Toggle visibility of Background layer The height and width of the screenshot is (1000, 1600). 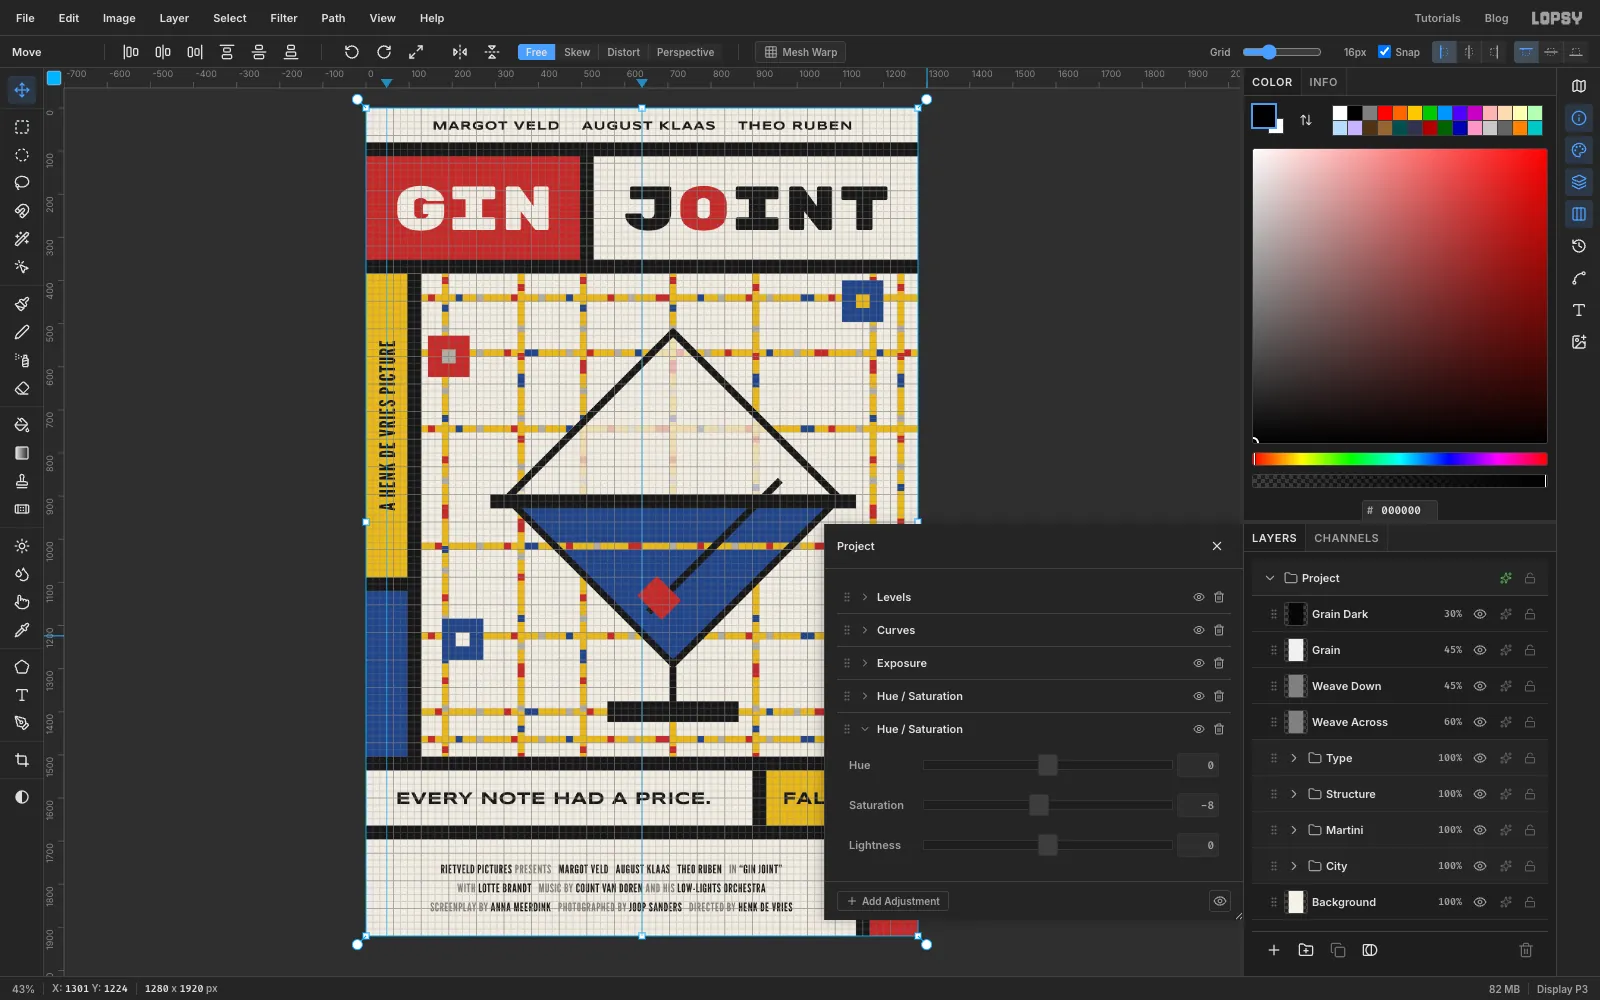[x=1480, y=902]
